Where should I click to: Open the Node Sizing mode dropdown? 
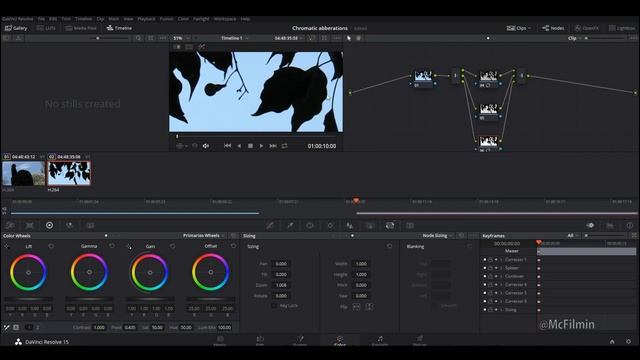[438, 236]
